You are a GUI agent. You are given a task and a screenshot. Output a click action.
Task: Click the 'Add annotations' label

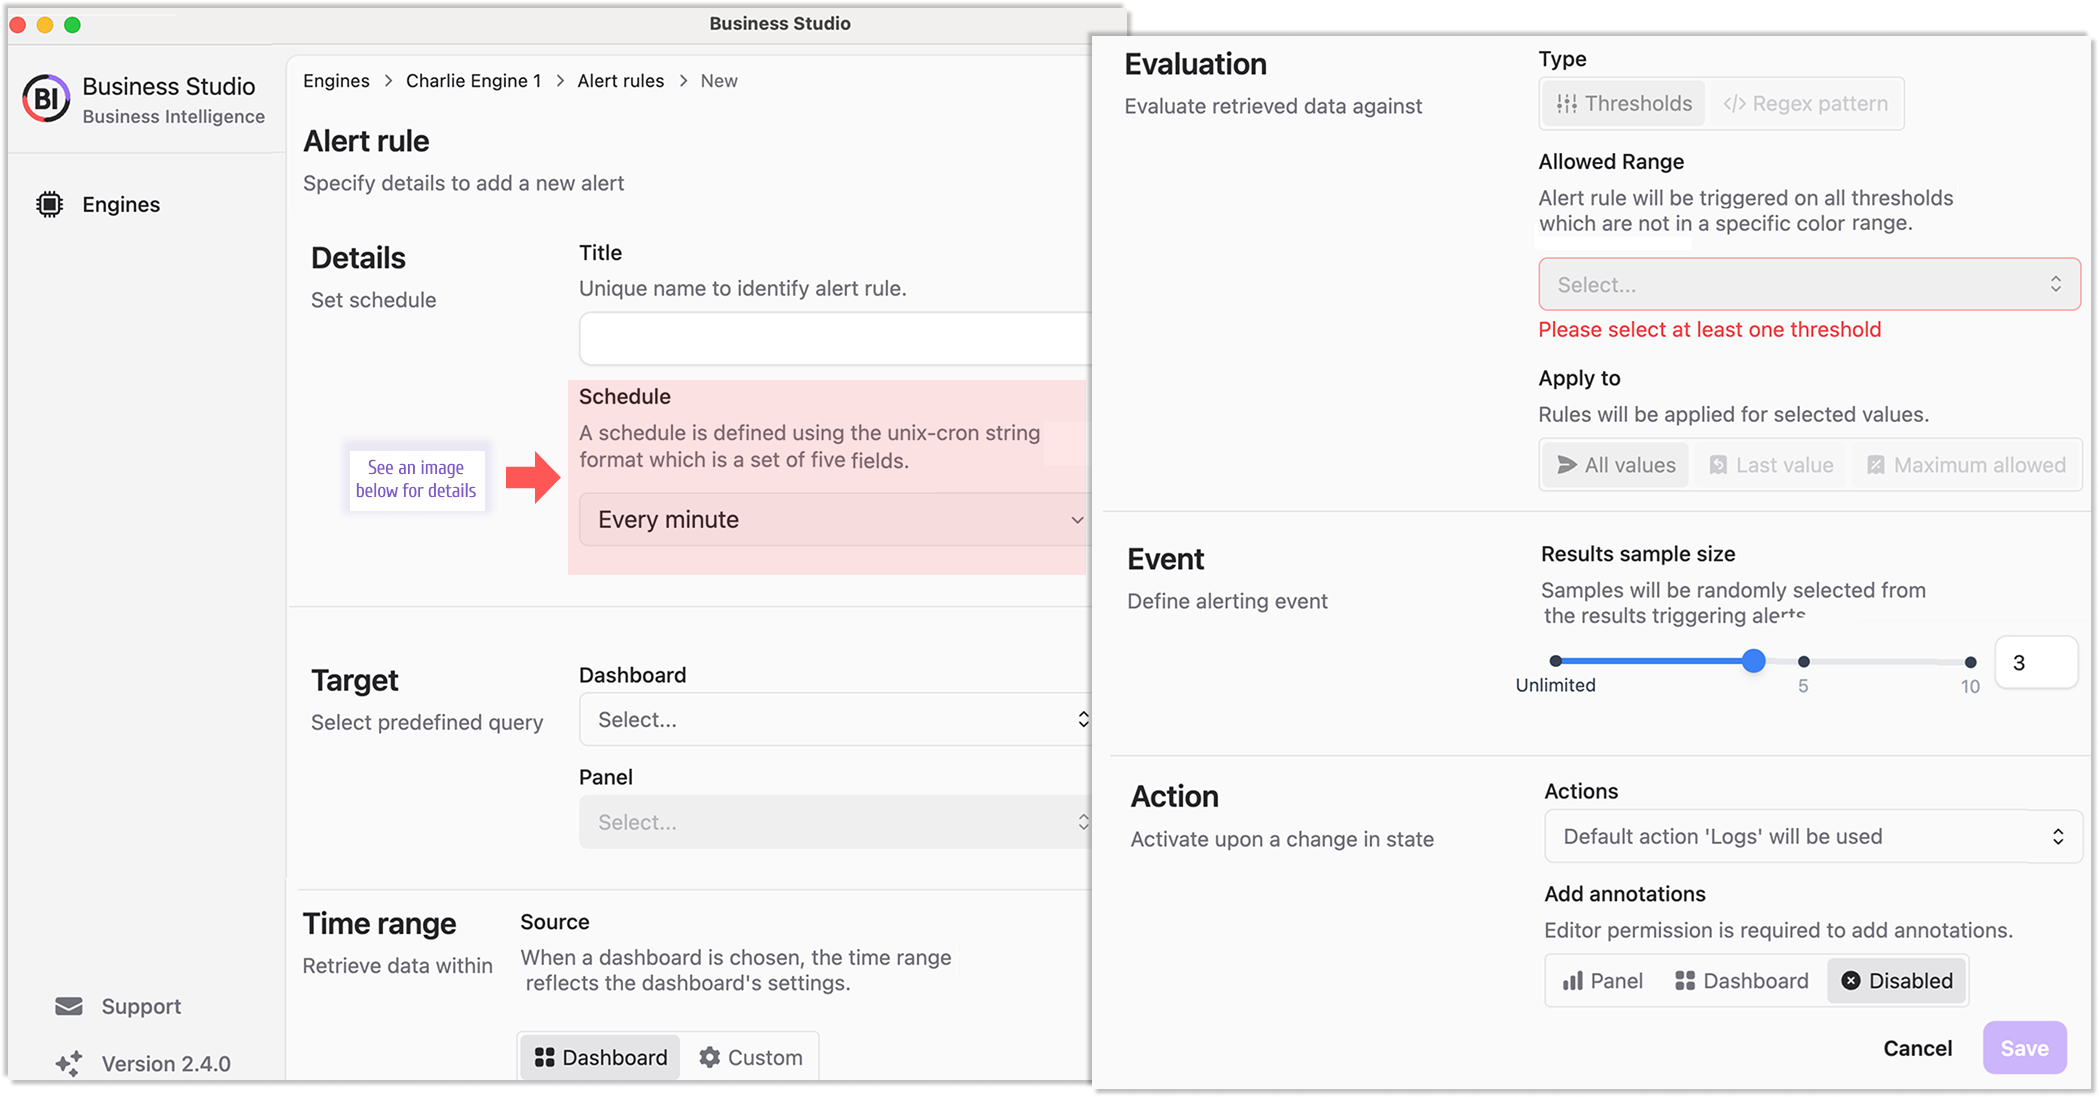tap(1625, 894)
